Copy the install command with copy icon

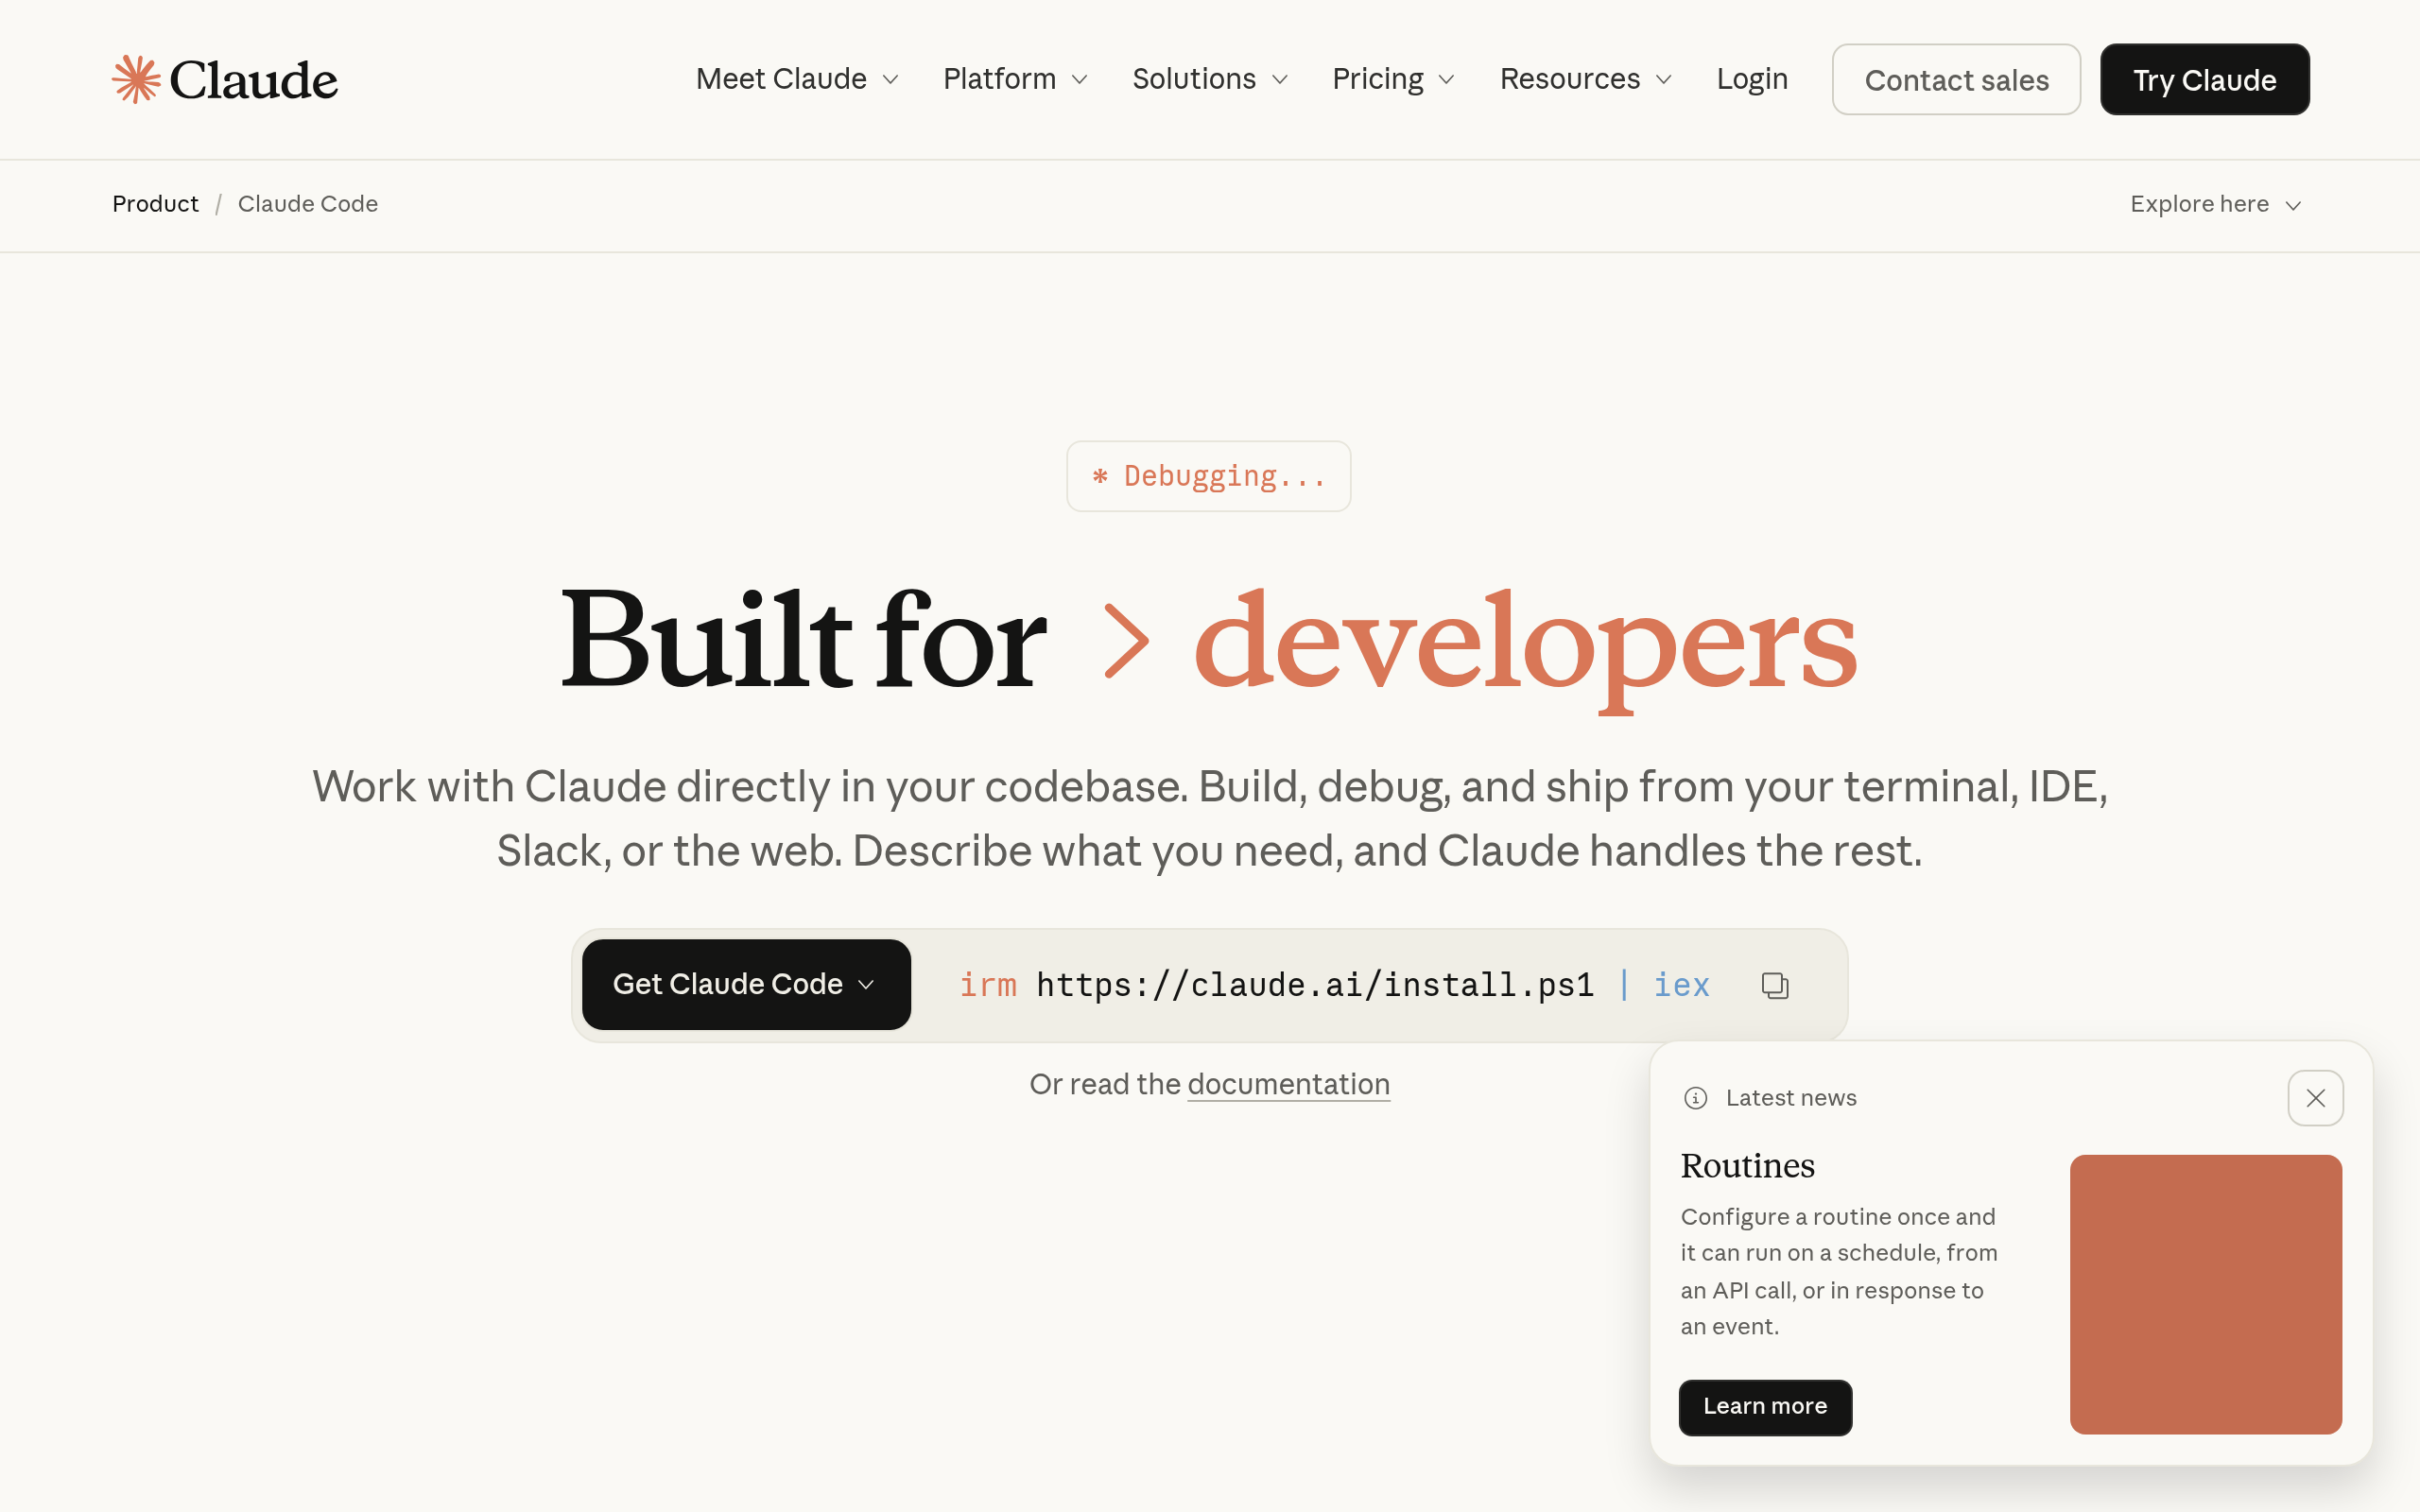click(x=1775, y=985)
